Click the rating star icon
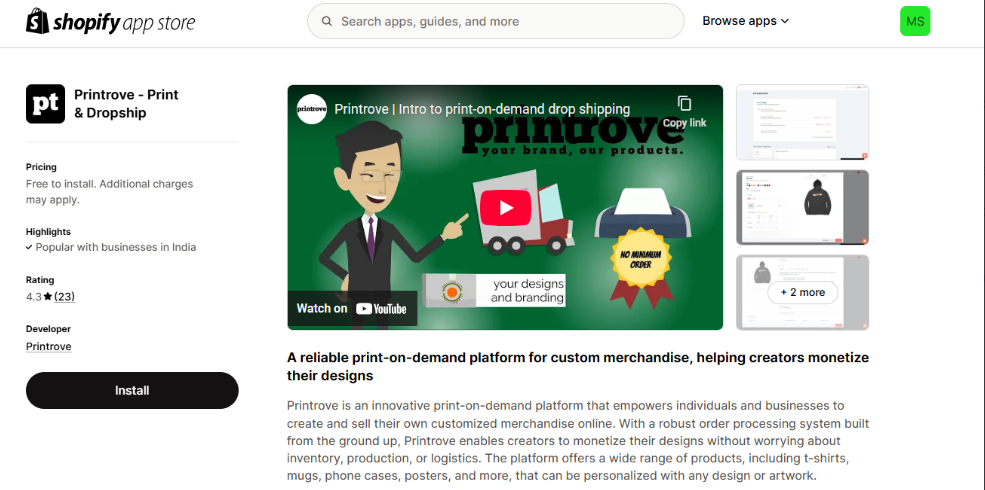 tap(48, 297)
